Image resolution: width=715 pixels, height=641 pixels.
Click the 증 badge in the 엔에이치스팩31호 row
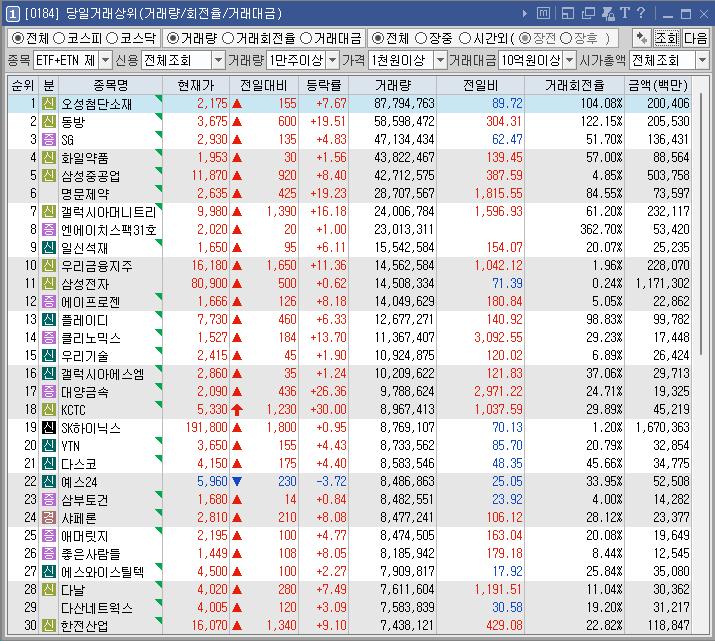(x=49, y=229)
